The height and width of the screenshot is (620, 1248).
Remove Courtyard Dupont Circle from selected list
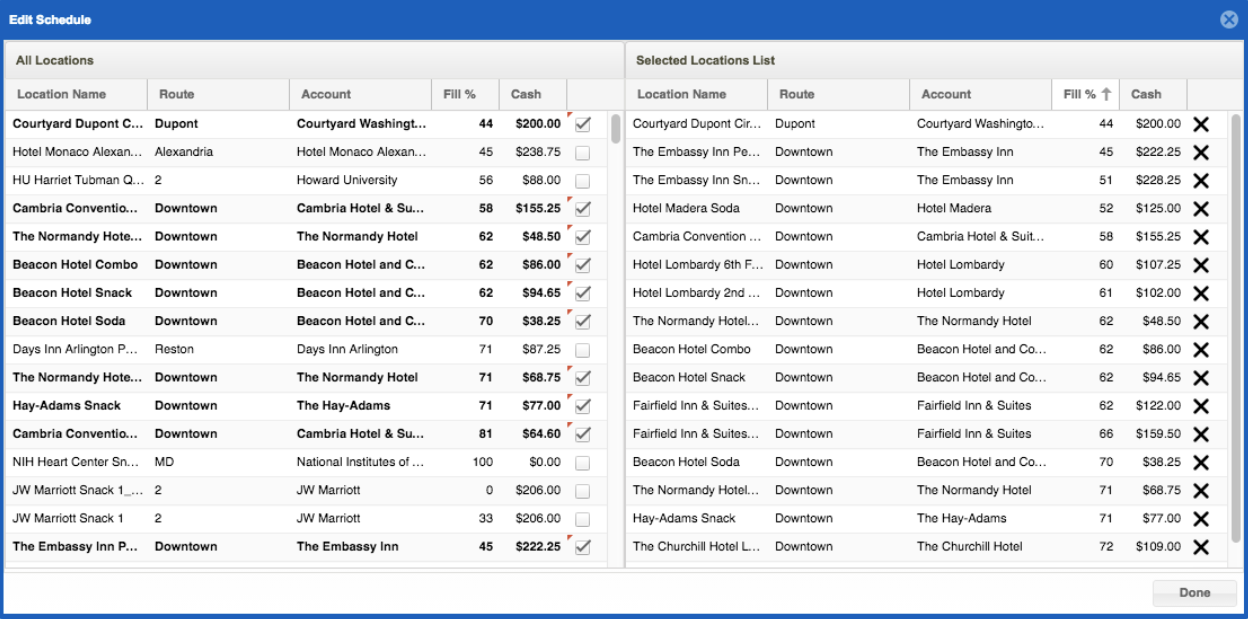(x=1201, y=124)
